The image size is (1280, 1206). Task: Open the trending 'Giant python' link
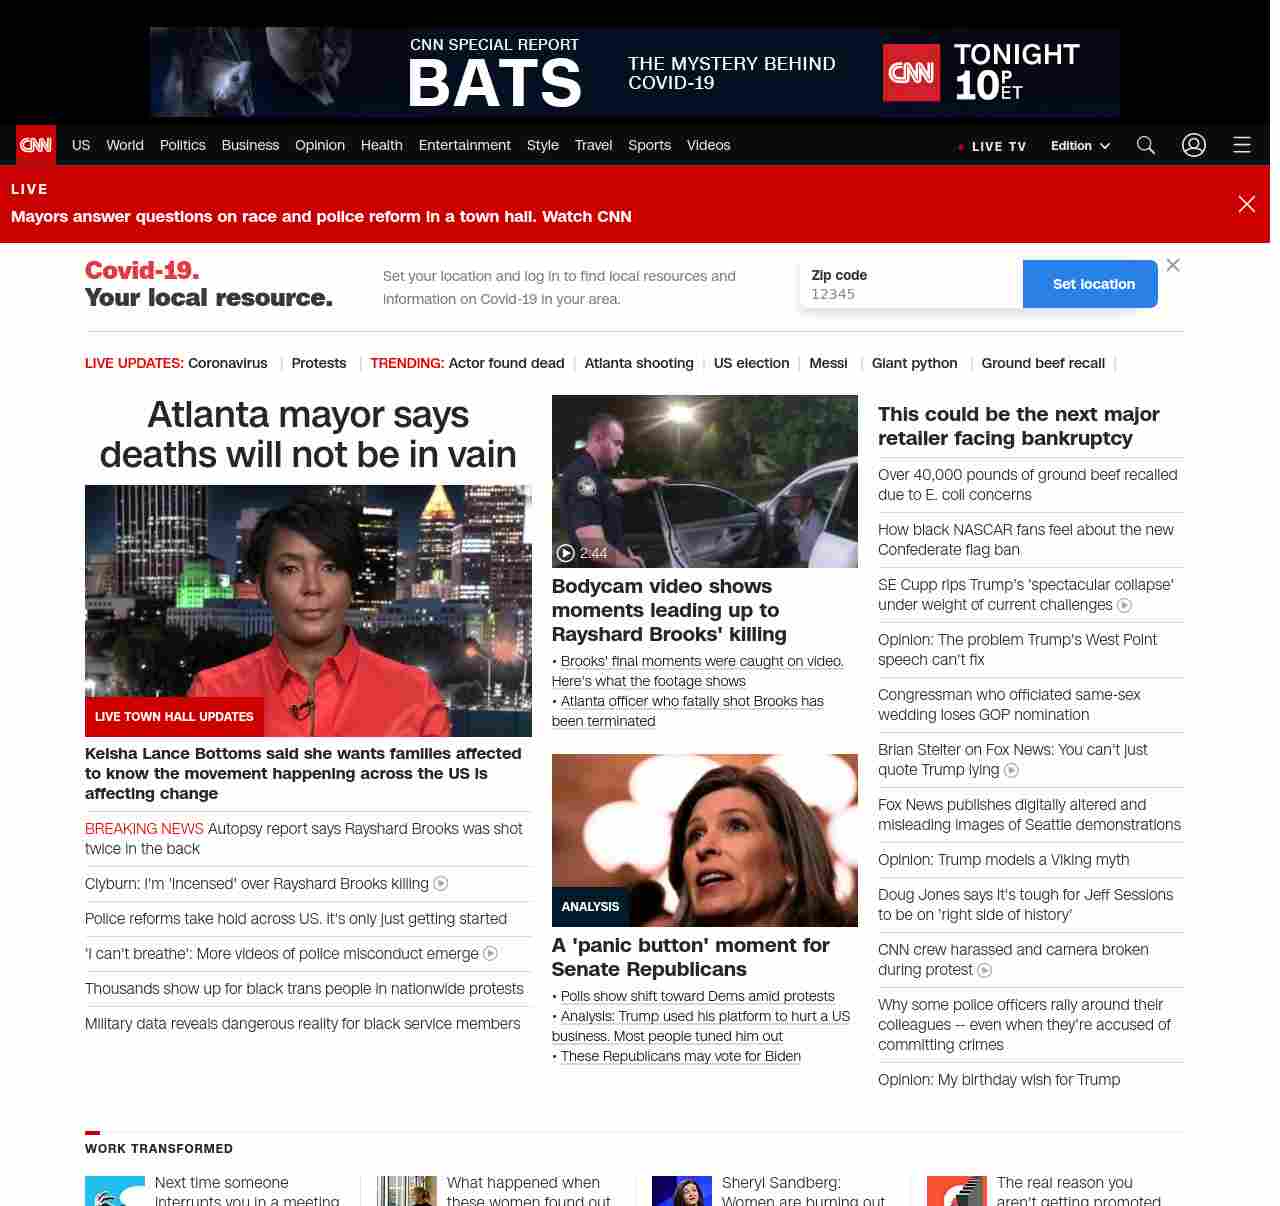pyautogui.click(x=914, y=363)
